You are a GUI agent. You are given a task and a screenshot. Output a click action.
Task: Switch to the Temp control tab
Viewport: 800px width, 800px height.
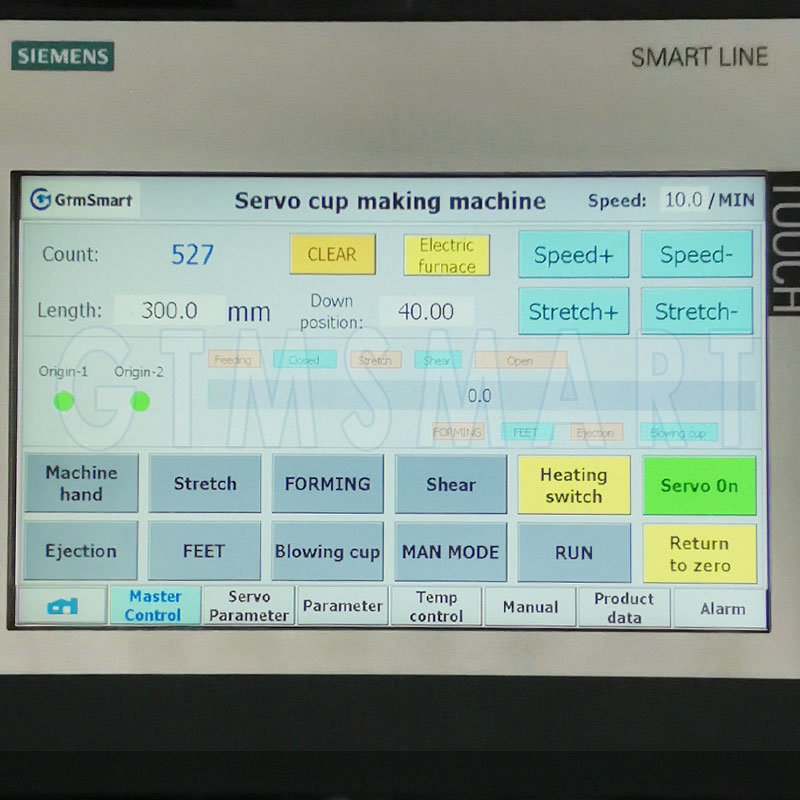(436, 606)
